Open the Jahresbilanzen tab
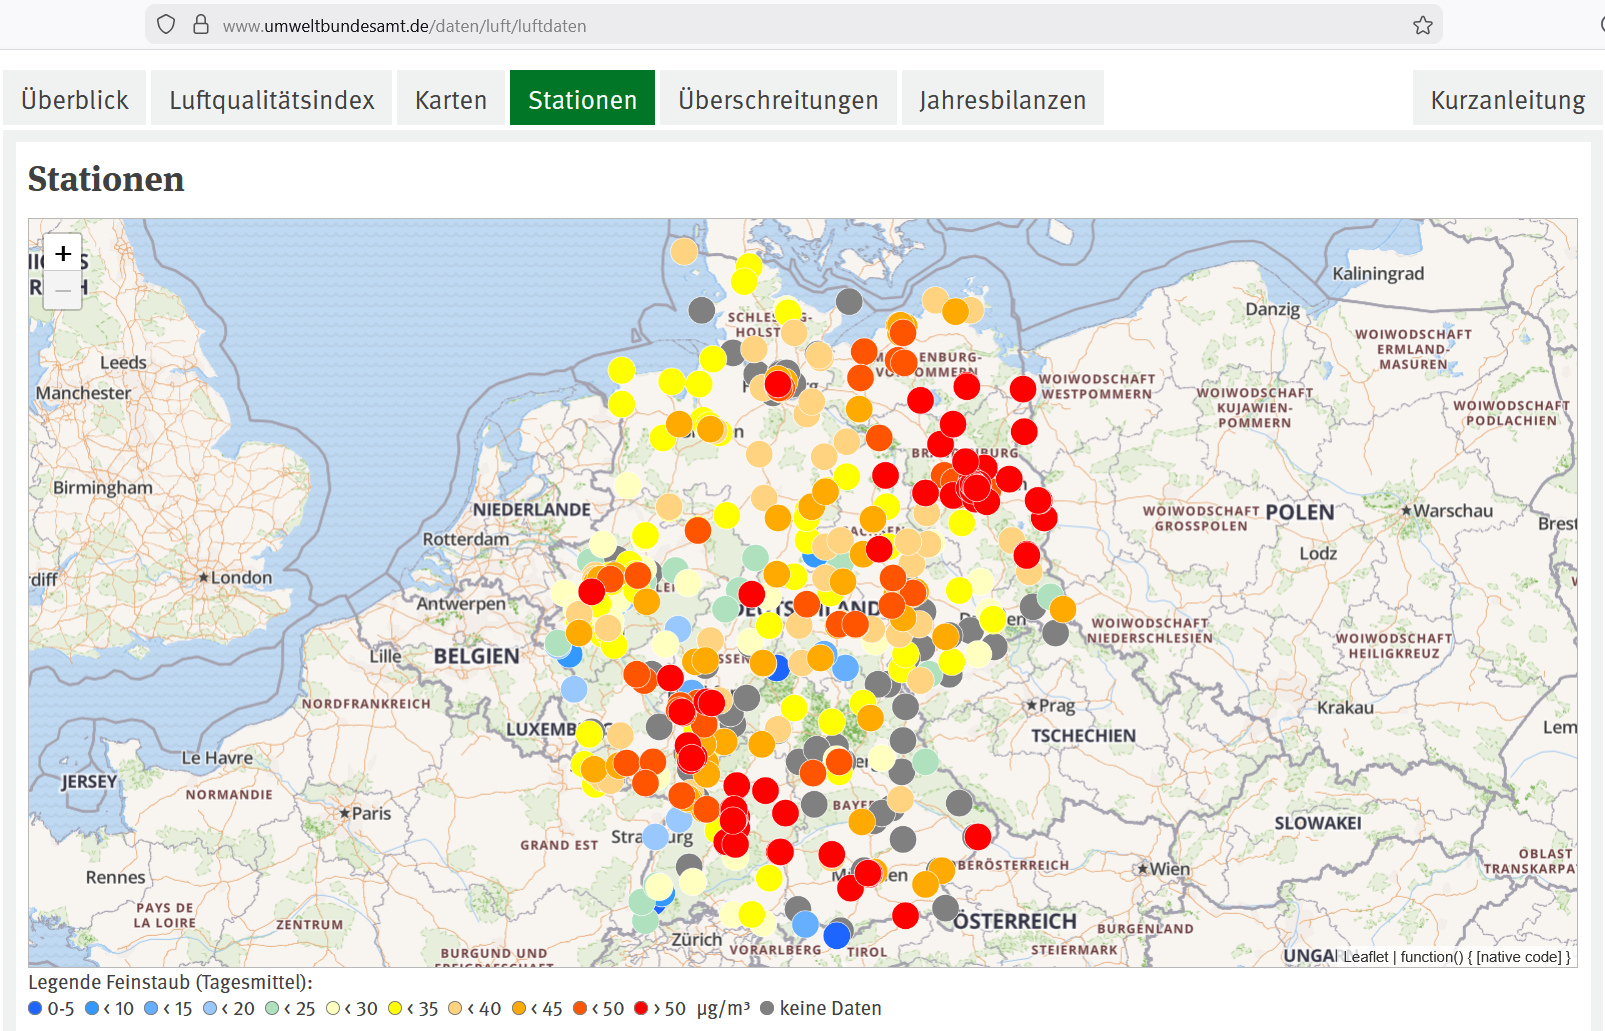Image resolution: width=1605 pixels, height=1031 pixels. [1002, 100]
